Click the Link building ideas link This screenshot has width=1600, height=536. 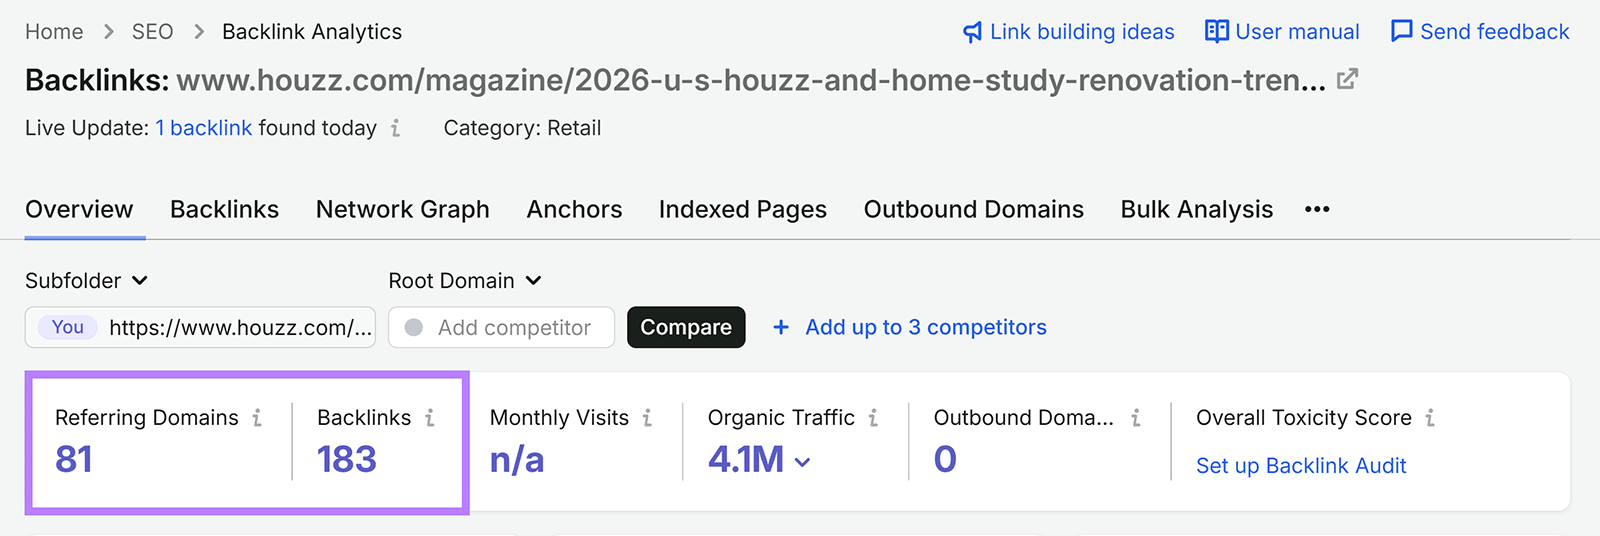point(1082,32)
